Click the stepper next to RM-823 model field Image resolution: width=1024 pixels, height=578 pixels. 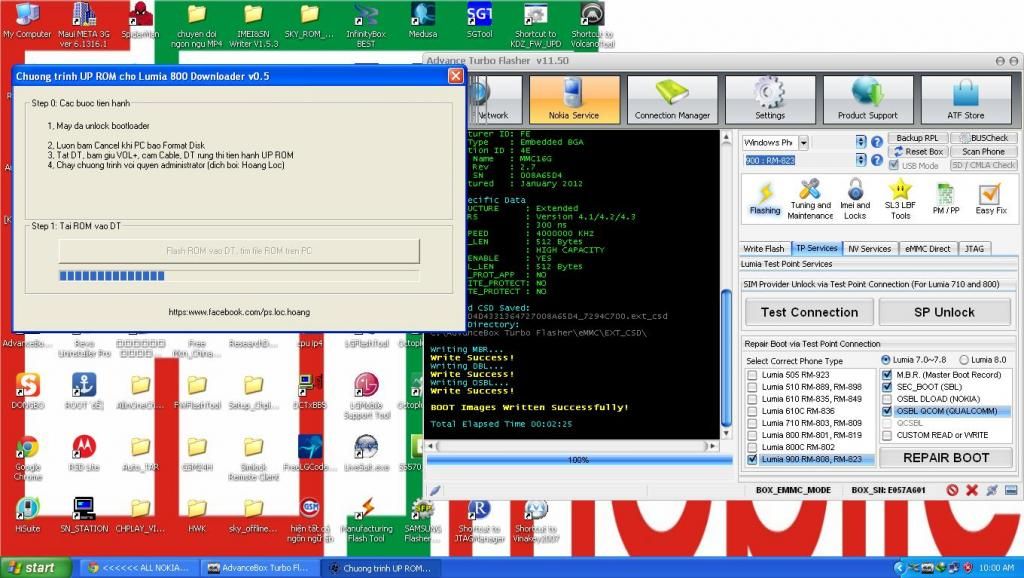[861, 160]
